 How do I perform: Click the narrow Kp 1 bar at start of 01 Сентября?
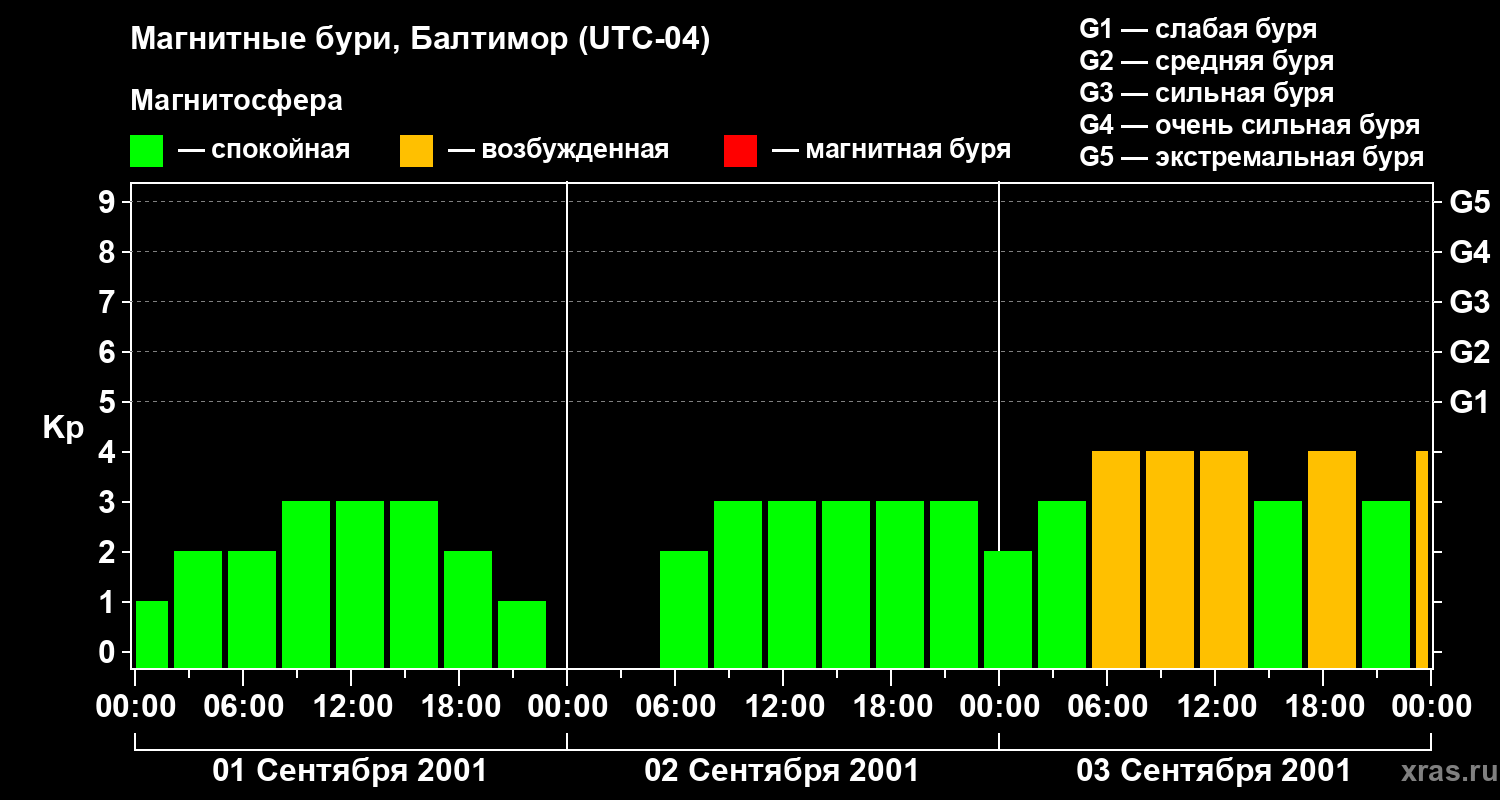[152, 634]
